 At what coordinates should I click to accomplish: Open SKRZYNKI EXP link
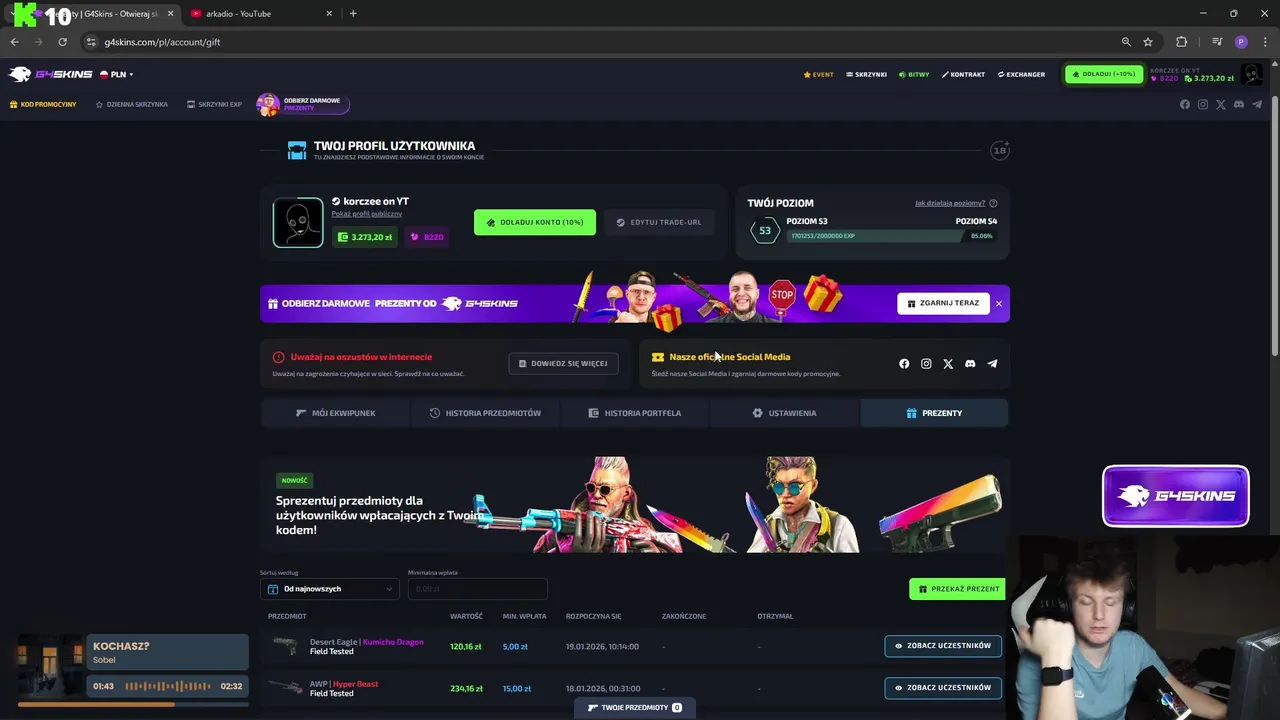tap(214, 104)
